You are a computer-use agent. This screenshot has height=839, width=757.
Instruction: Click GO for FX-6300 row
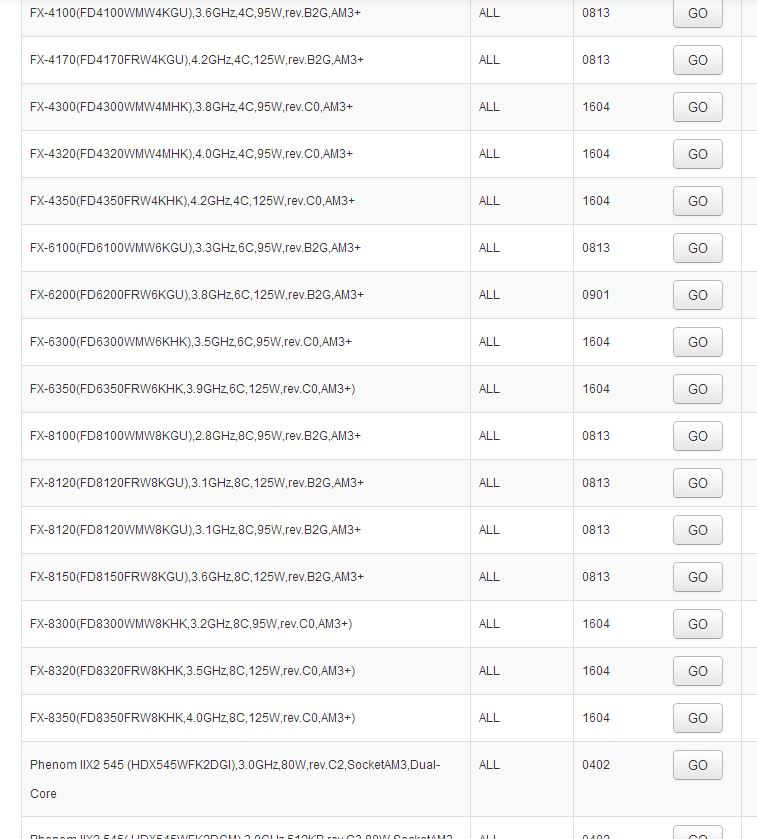pyautogui.click(x=698, y=342)
